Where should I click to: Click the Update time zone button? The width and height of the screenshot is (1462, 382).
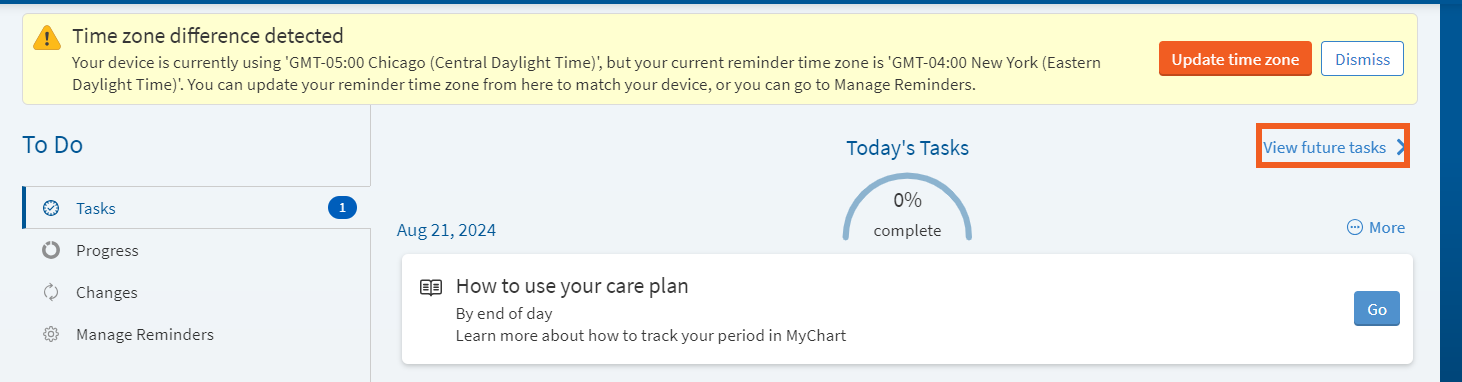1235,59
